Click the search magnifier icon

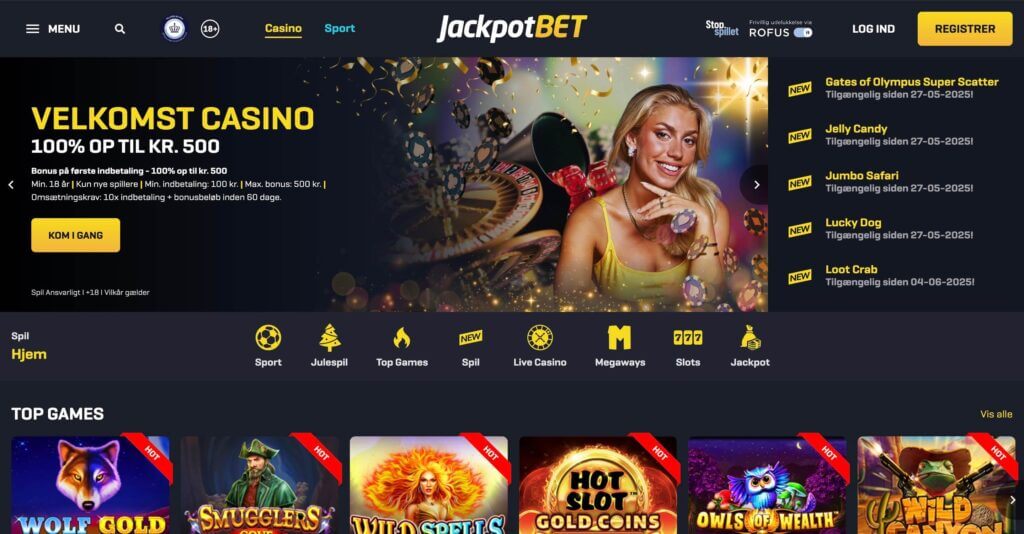click(x=120, y=29)
